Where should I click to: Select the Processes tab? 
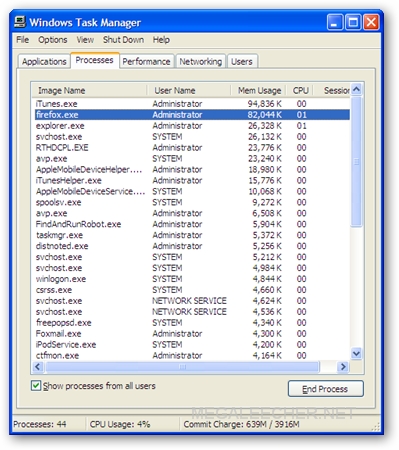coord(95,60)
